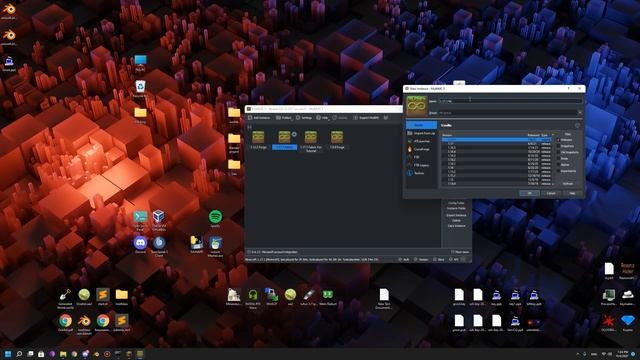
Task: Open New Text Document on desktop
Action: 384,299
